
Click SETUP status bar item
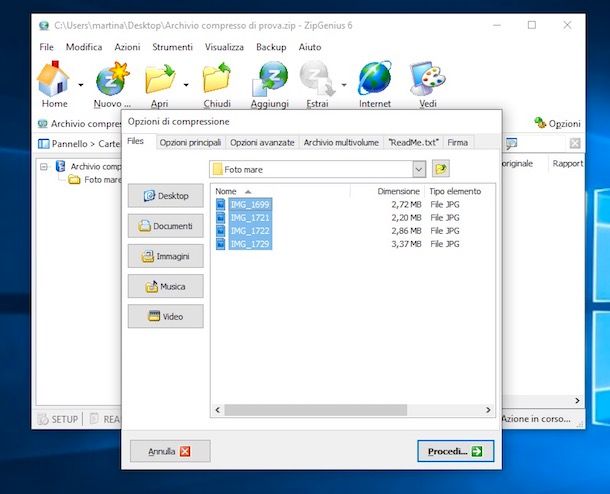(58, 419)
